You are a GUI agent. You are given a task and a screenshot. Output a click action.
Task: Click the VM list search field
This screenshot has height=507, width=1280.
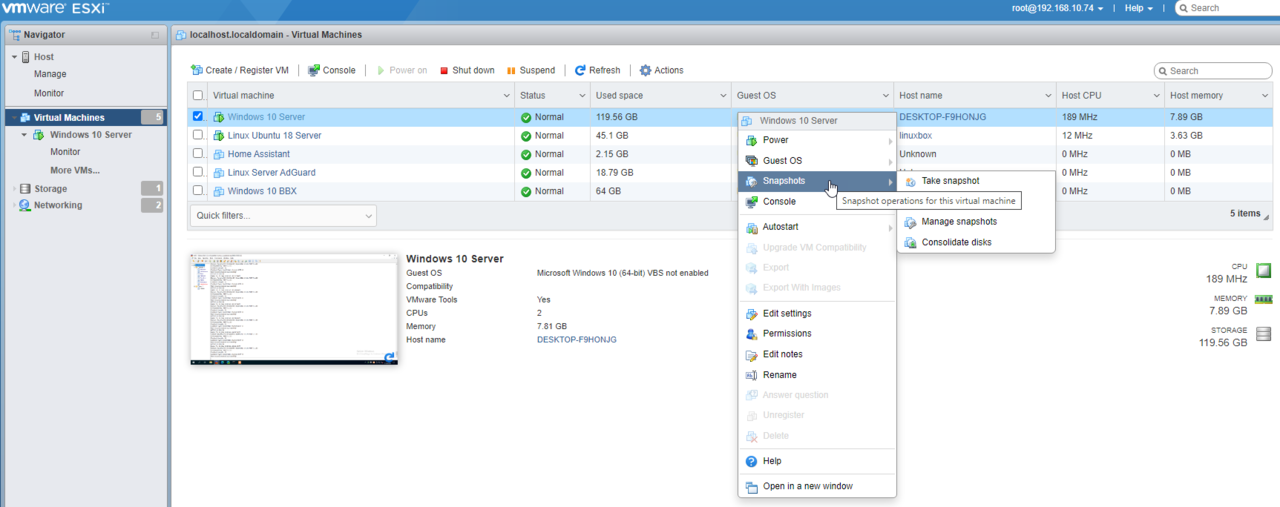point(1212,71)
